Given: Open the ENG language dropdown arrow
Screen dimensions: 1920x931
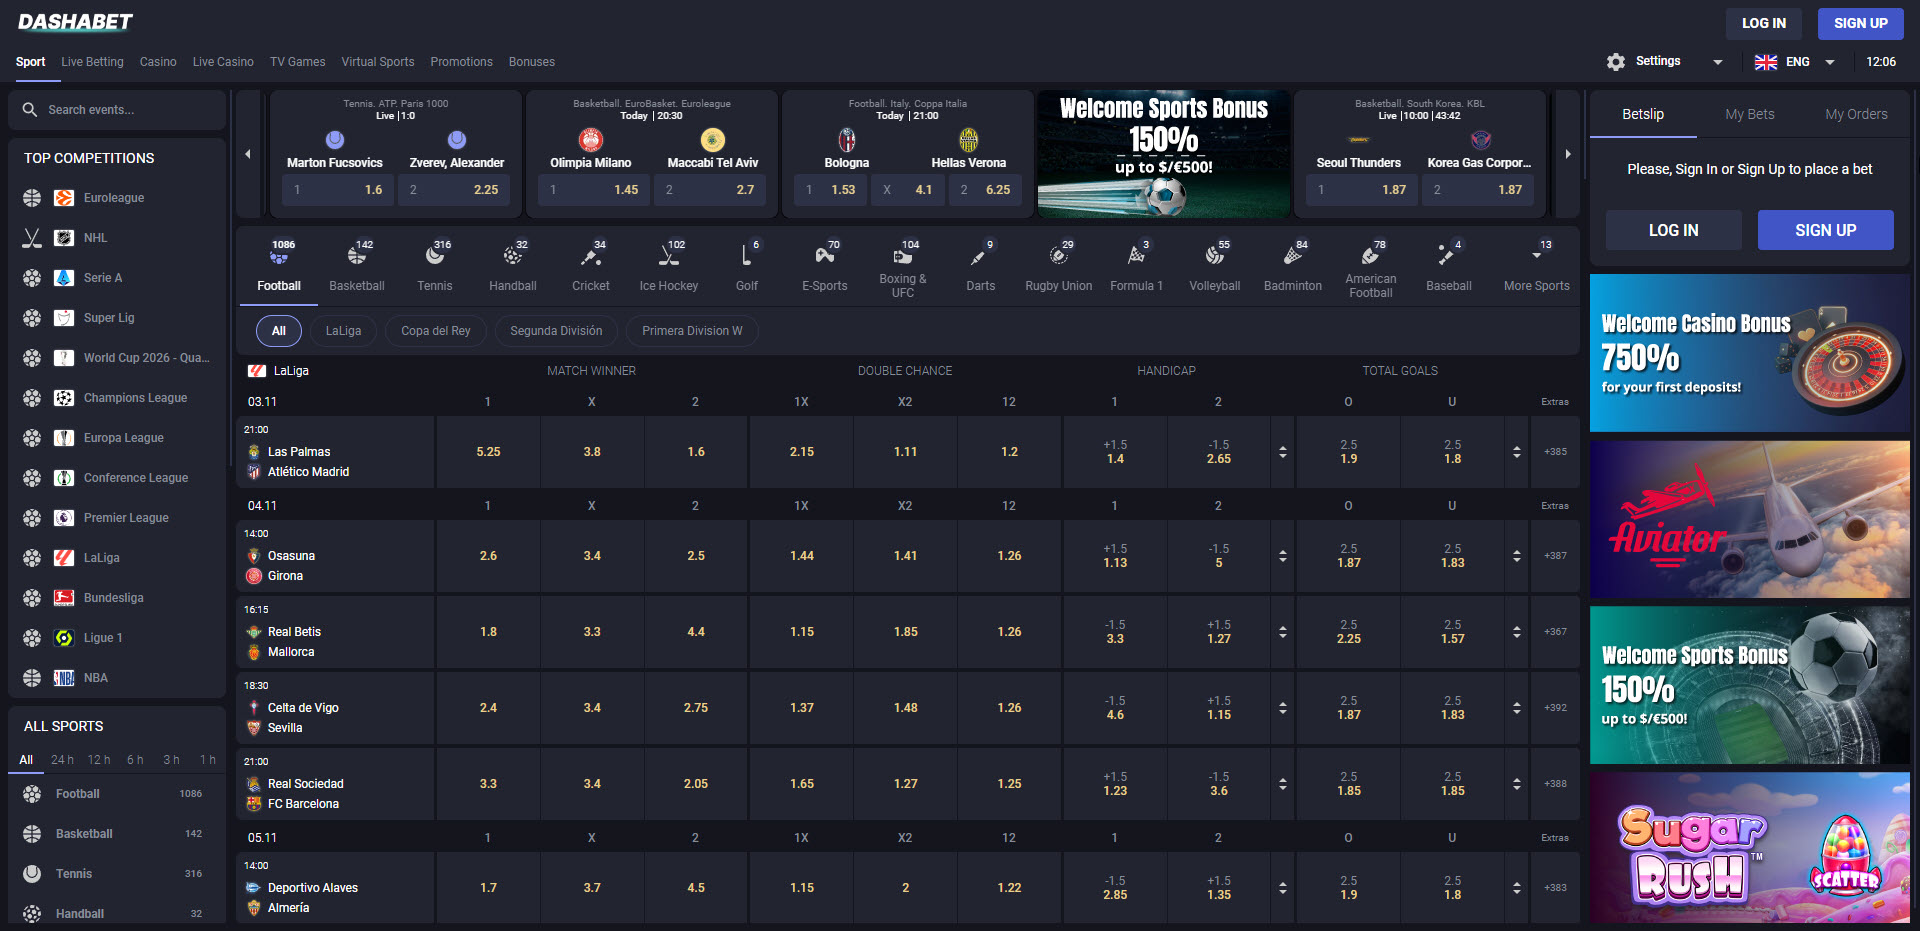Looking at the screenshot, I should pyautogui.click(x=1830, y=62).
